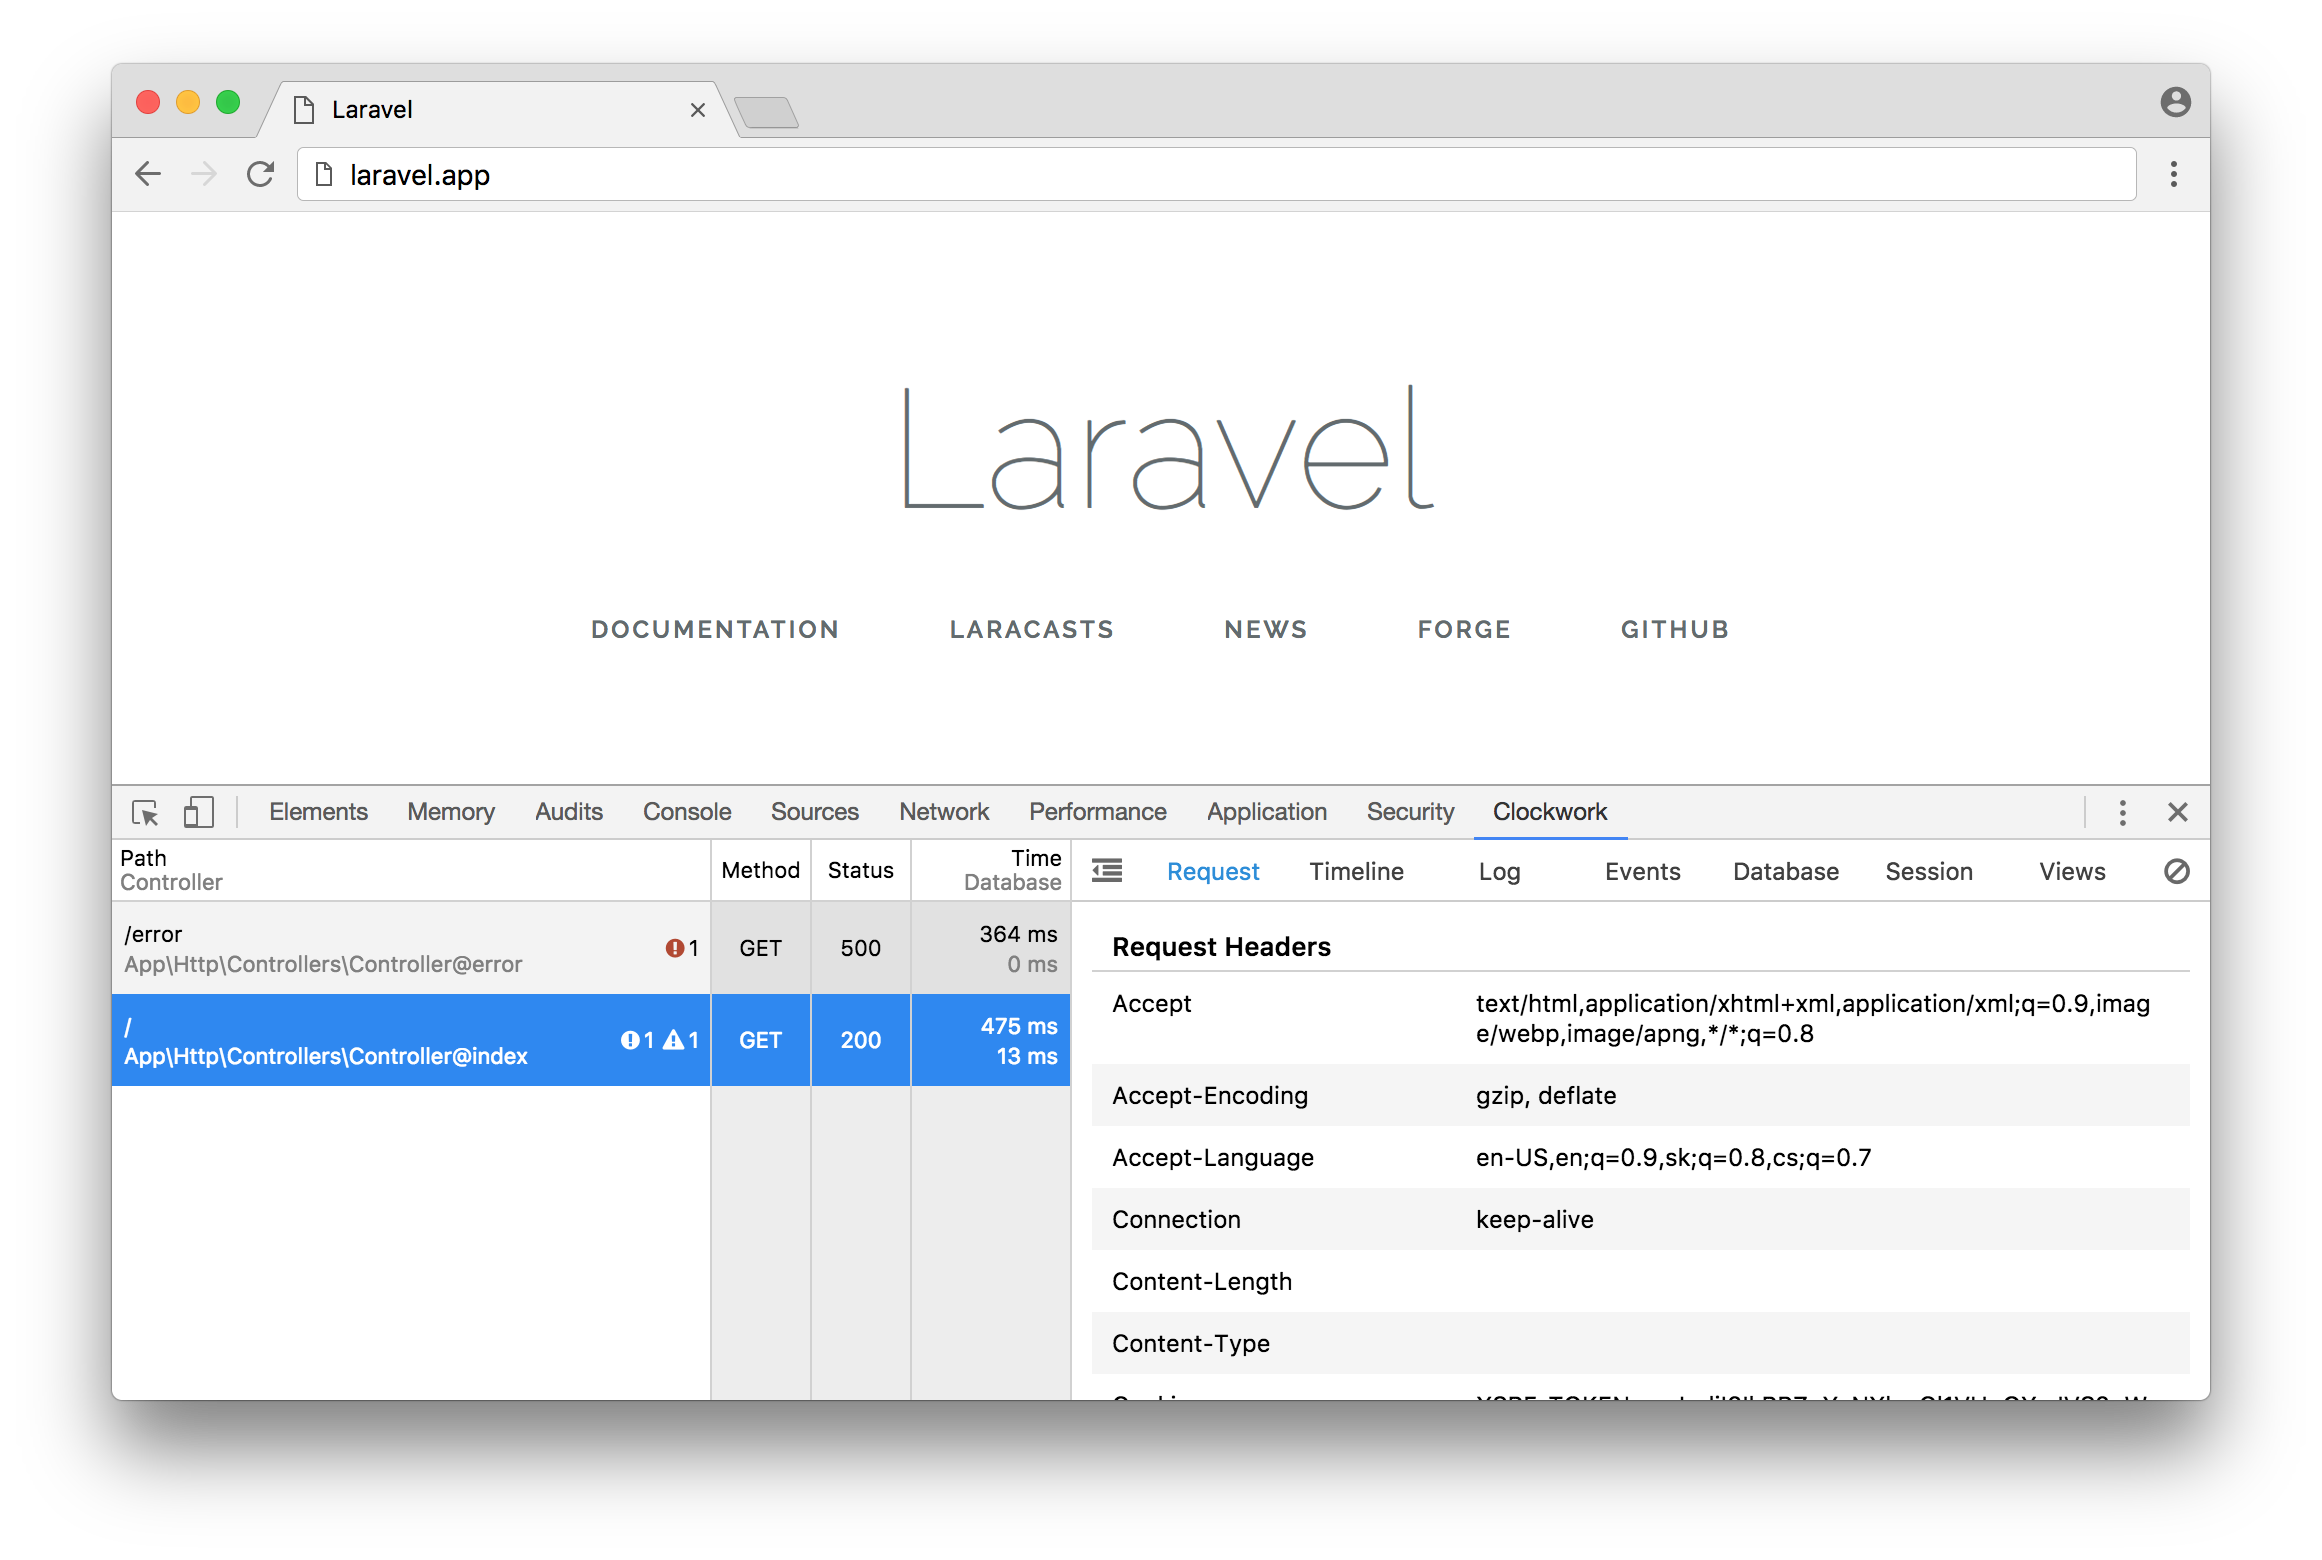Click the Request Headers heading
The height and width of the screenshot is (1560, 2322).
coord(1221,947)
